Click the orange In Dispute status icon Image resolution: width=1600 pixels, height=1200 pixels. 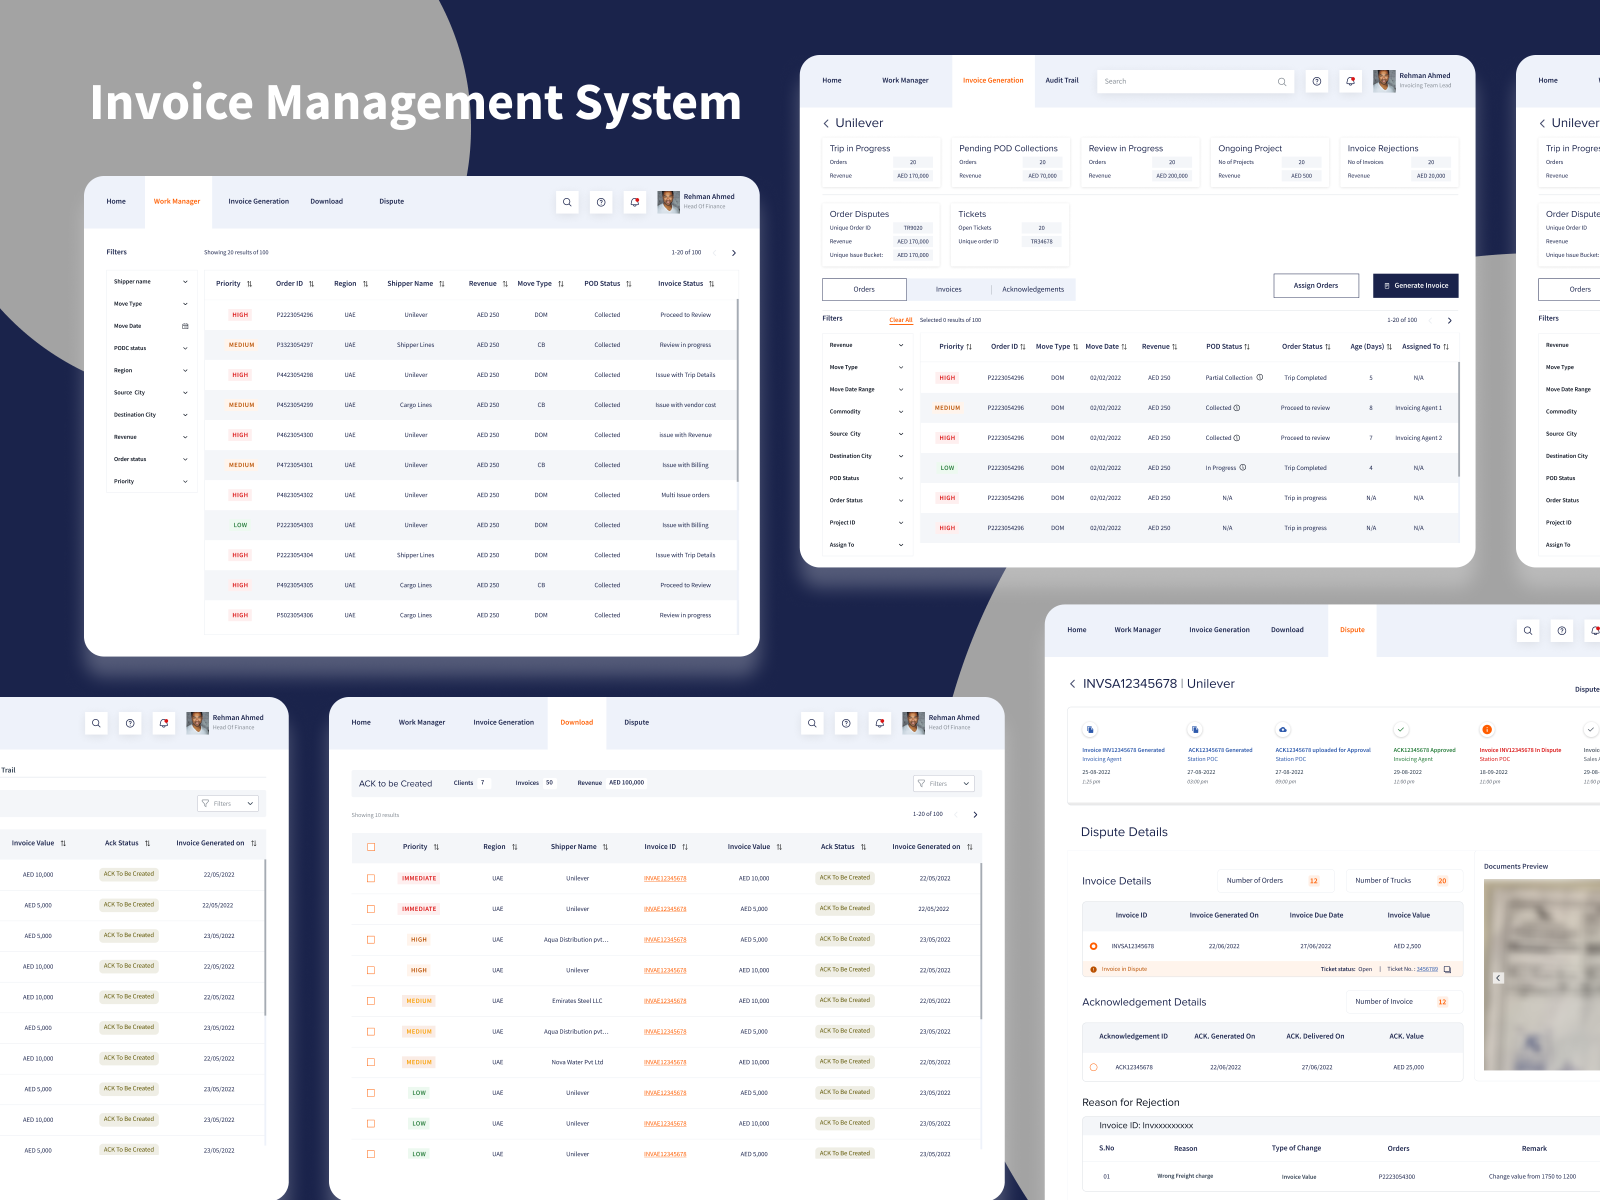[x=1486, y=730]
